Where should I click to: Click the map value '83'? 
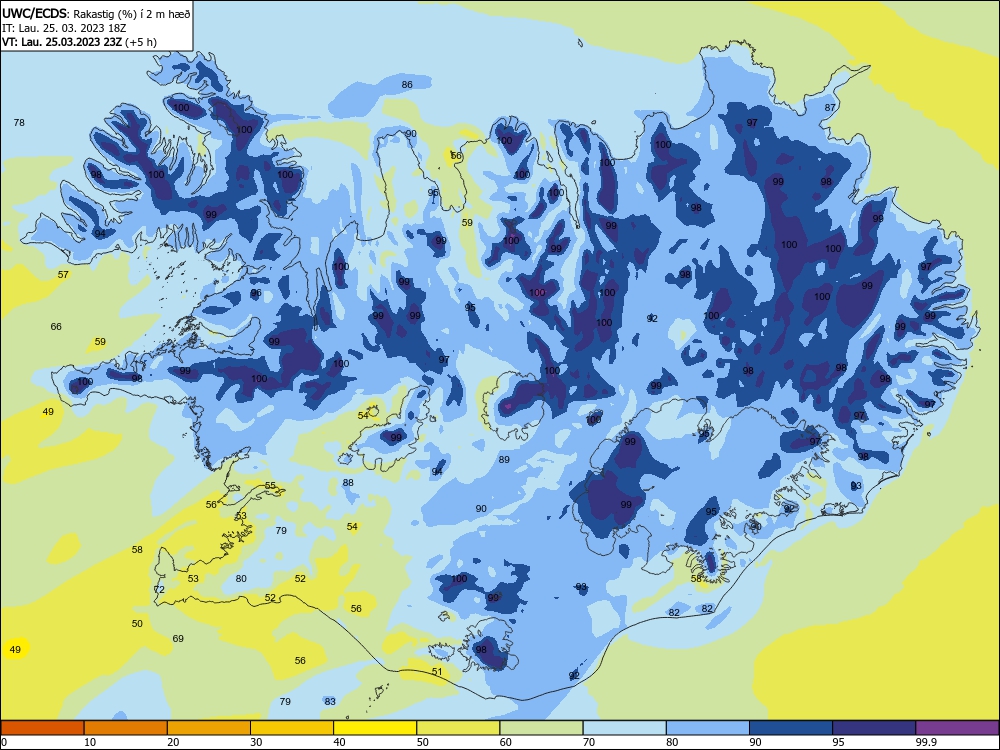pos(330,702)
